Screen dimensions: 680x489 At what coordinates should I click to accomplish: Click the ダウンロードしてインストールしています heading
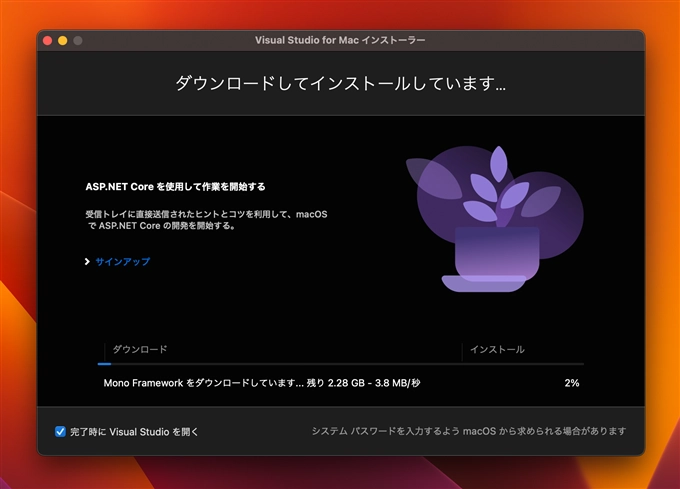point(340,83)
